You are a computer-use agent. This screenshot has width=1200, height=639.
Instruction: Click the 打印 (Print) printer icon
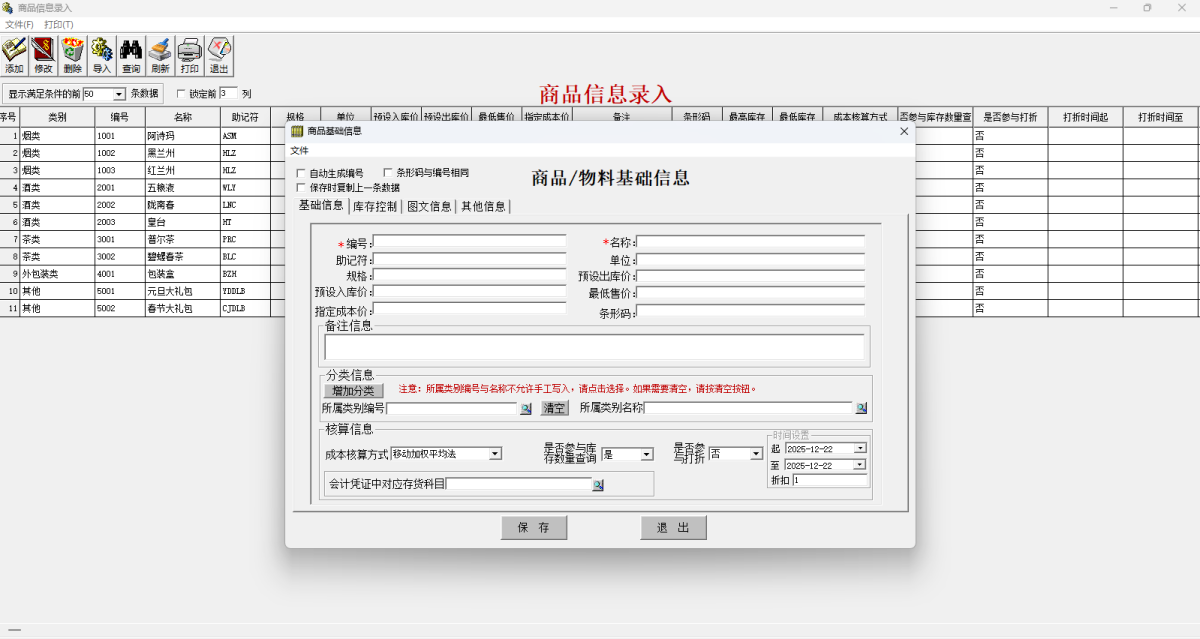[x=188, y=55]
